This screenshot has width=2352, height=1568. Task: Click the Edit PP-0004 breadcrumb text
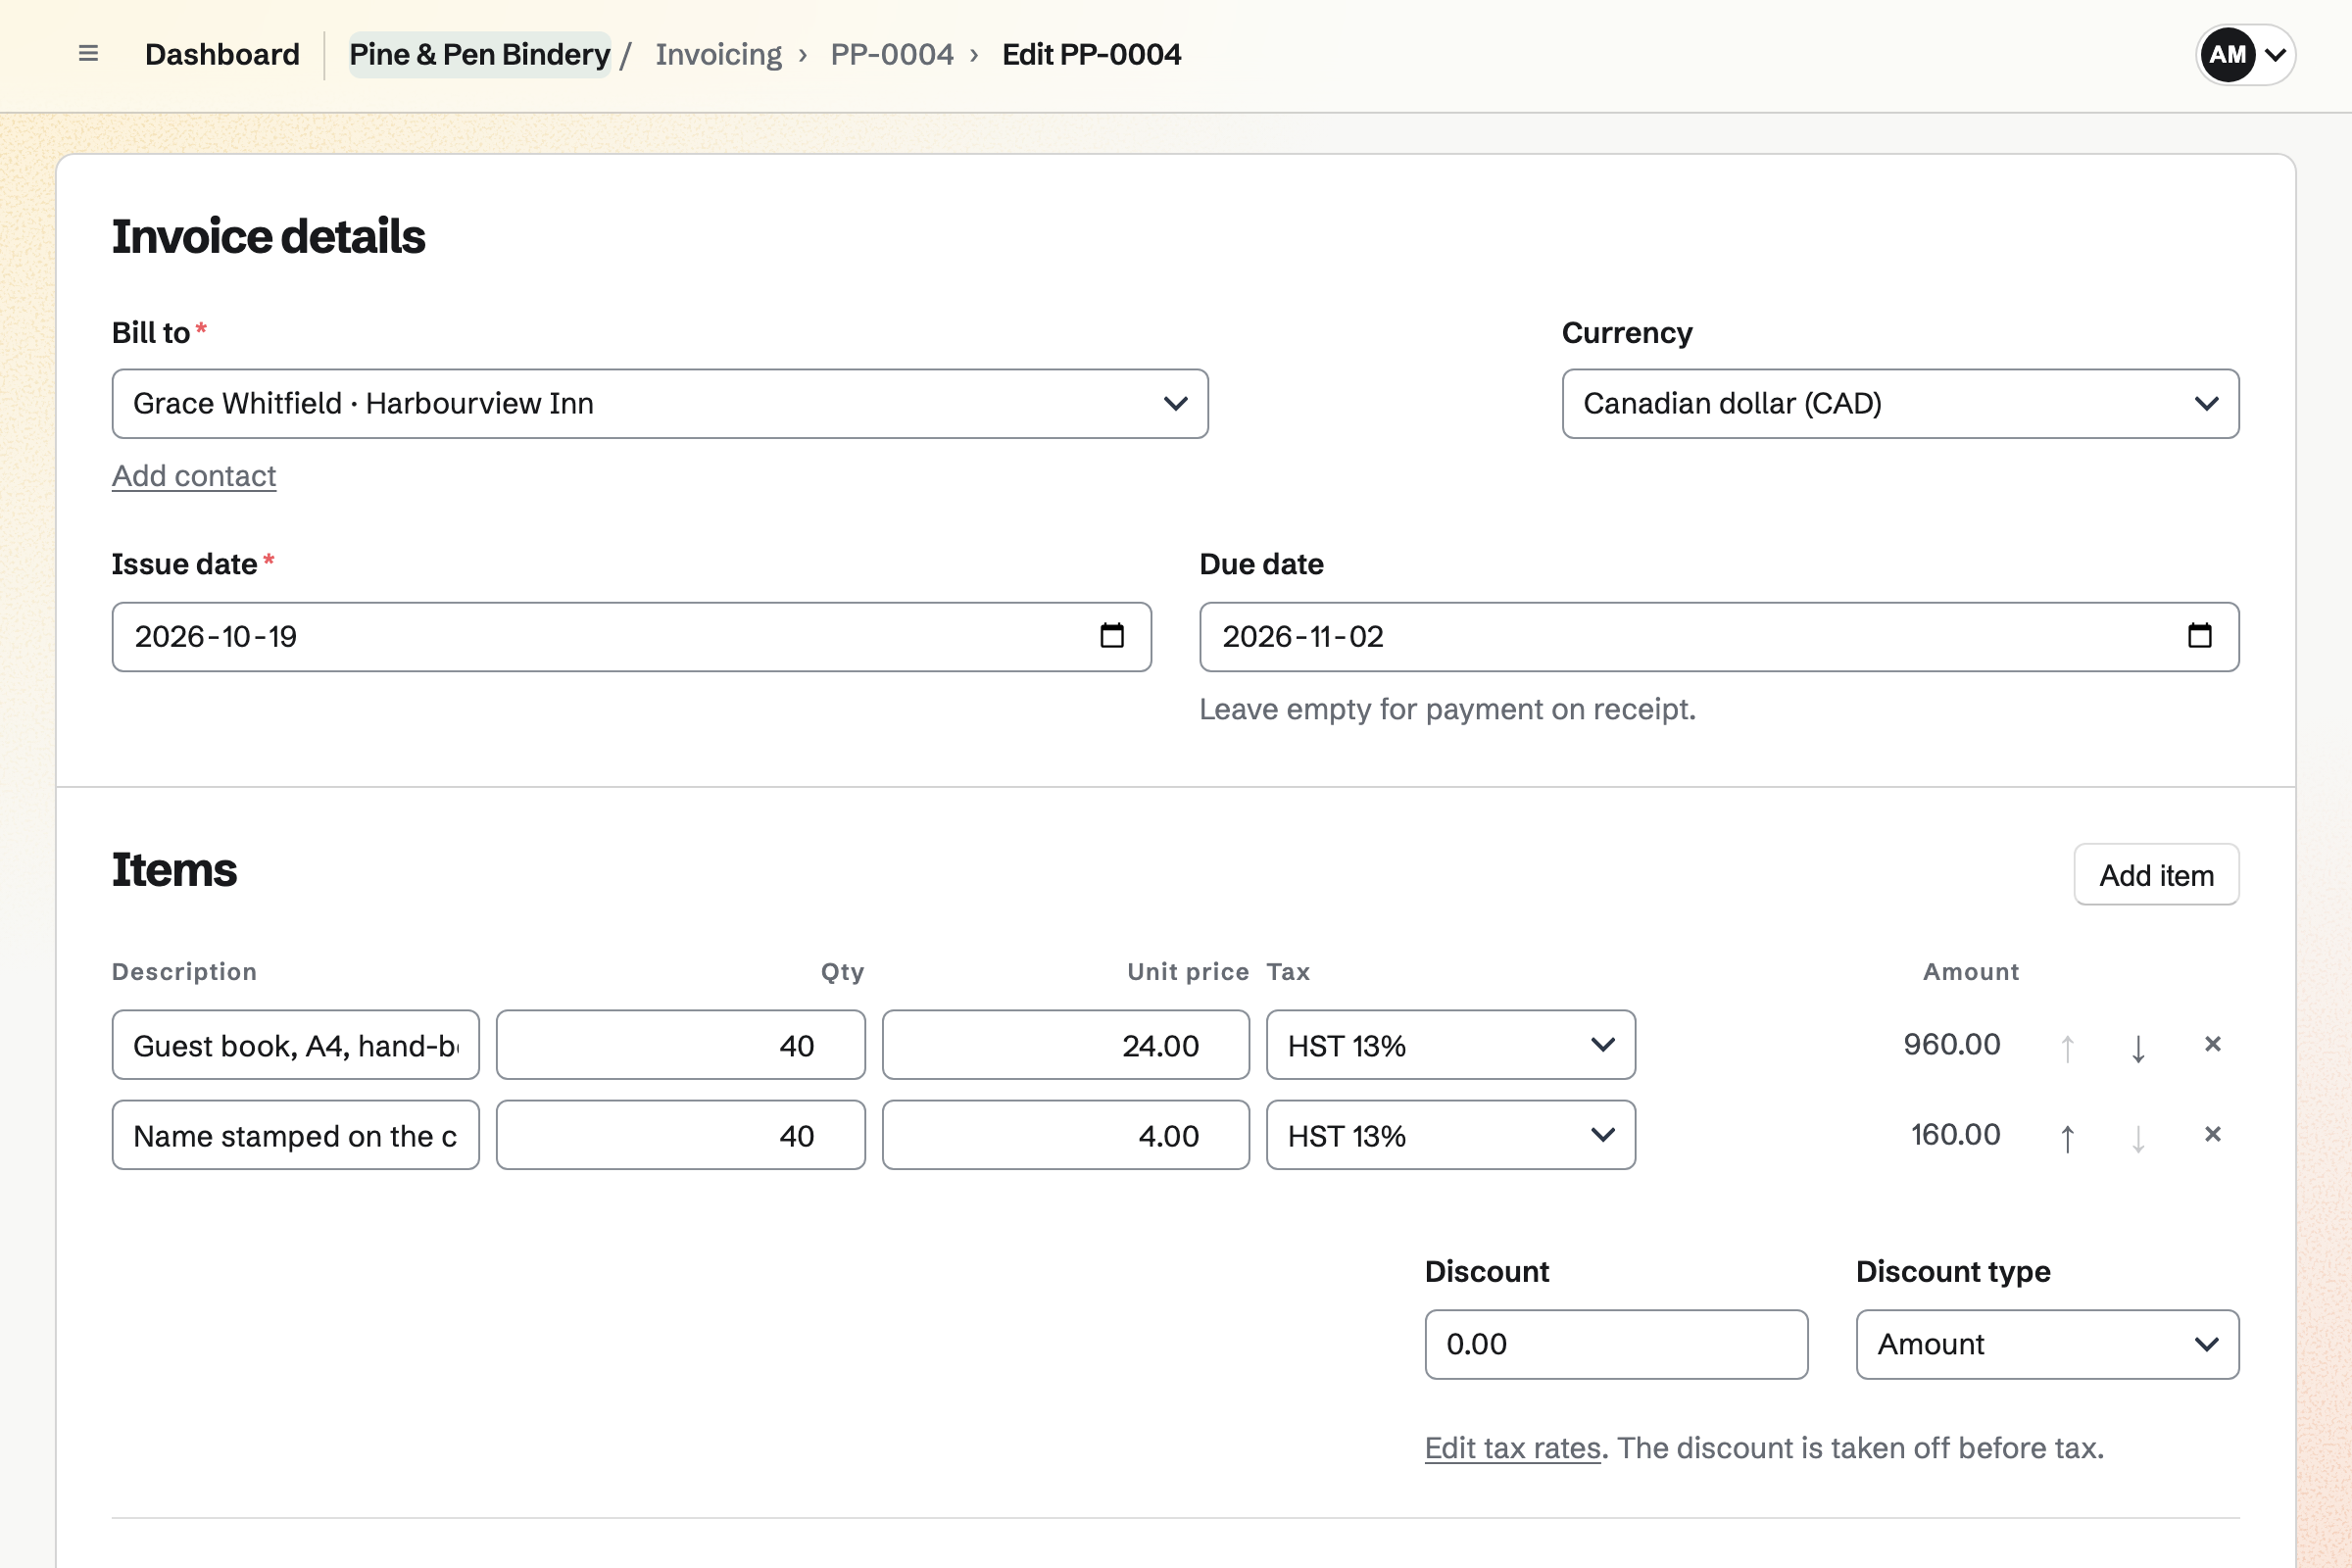(1091, 54)
